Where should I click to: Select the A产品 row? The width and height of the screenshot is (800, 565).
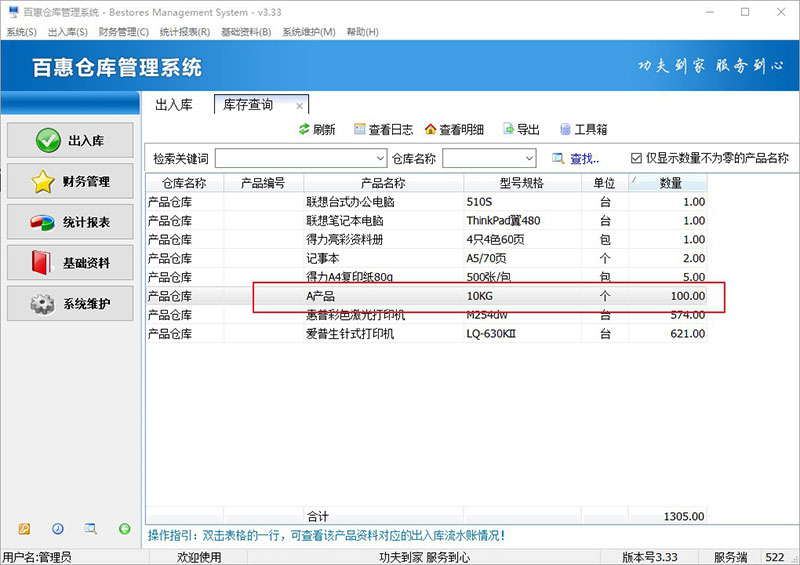click(x=426, y=296)
